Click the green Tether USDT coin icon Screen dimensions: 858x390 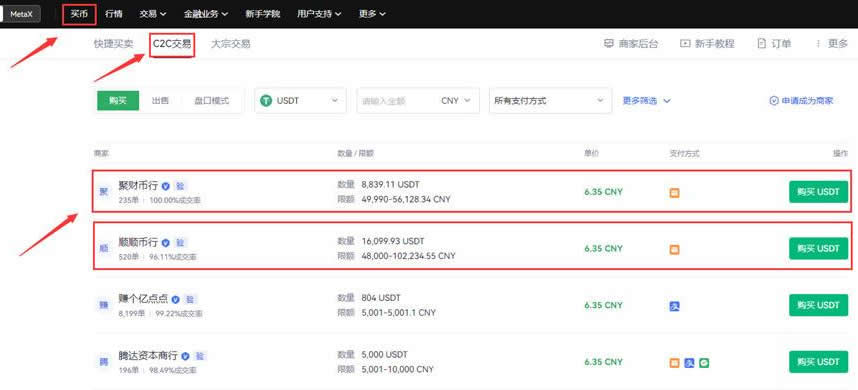266,101
